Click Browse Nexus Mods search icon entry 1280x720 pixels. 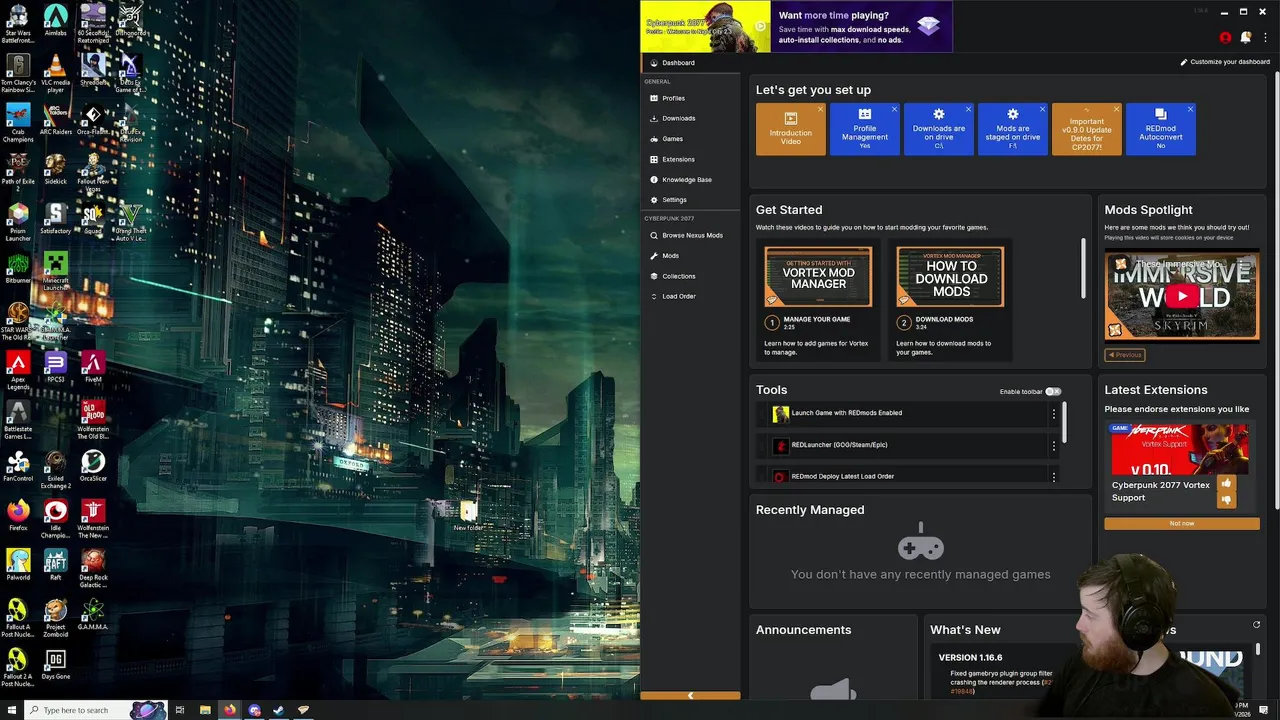tap(690, 235)
